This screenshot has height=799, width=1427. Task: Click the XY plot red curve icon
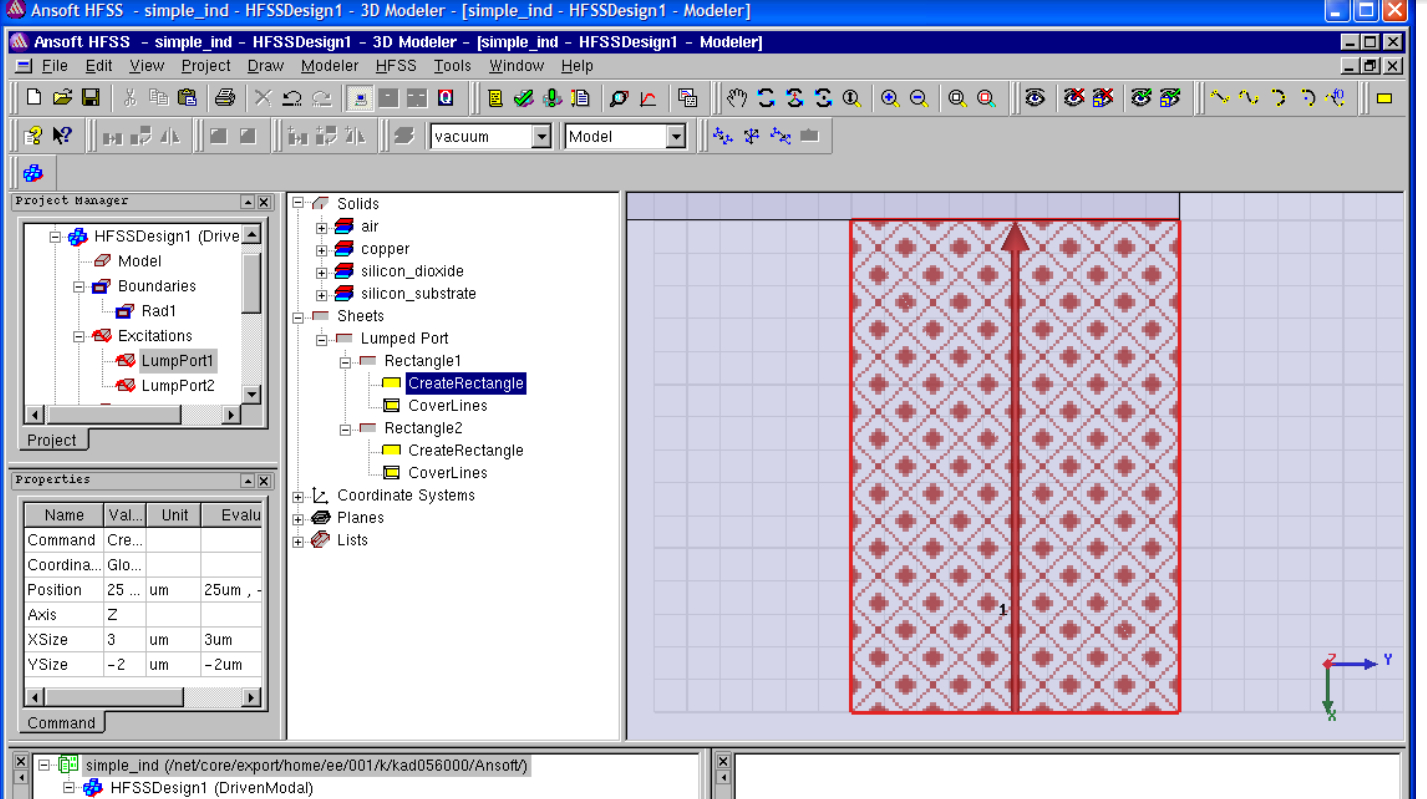pos(648,98)
